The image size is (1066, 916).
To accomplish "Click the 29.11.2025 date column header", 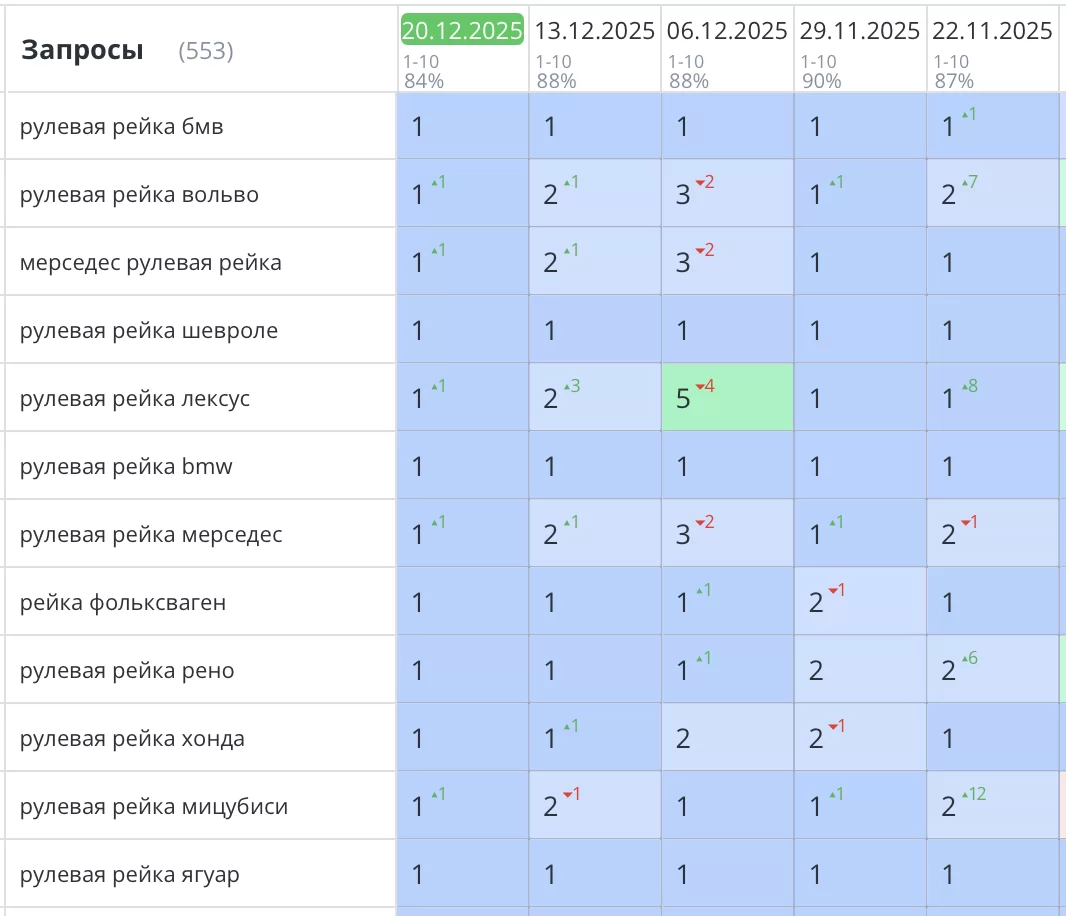I will tap(860, 31).
